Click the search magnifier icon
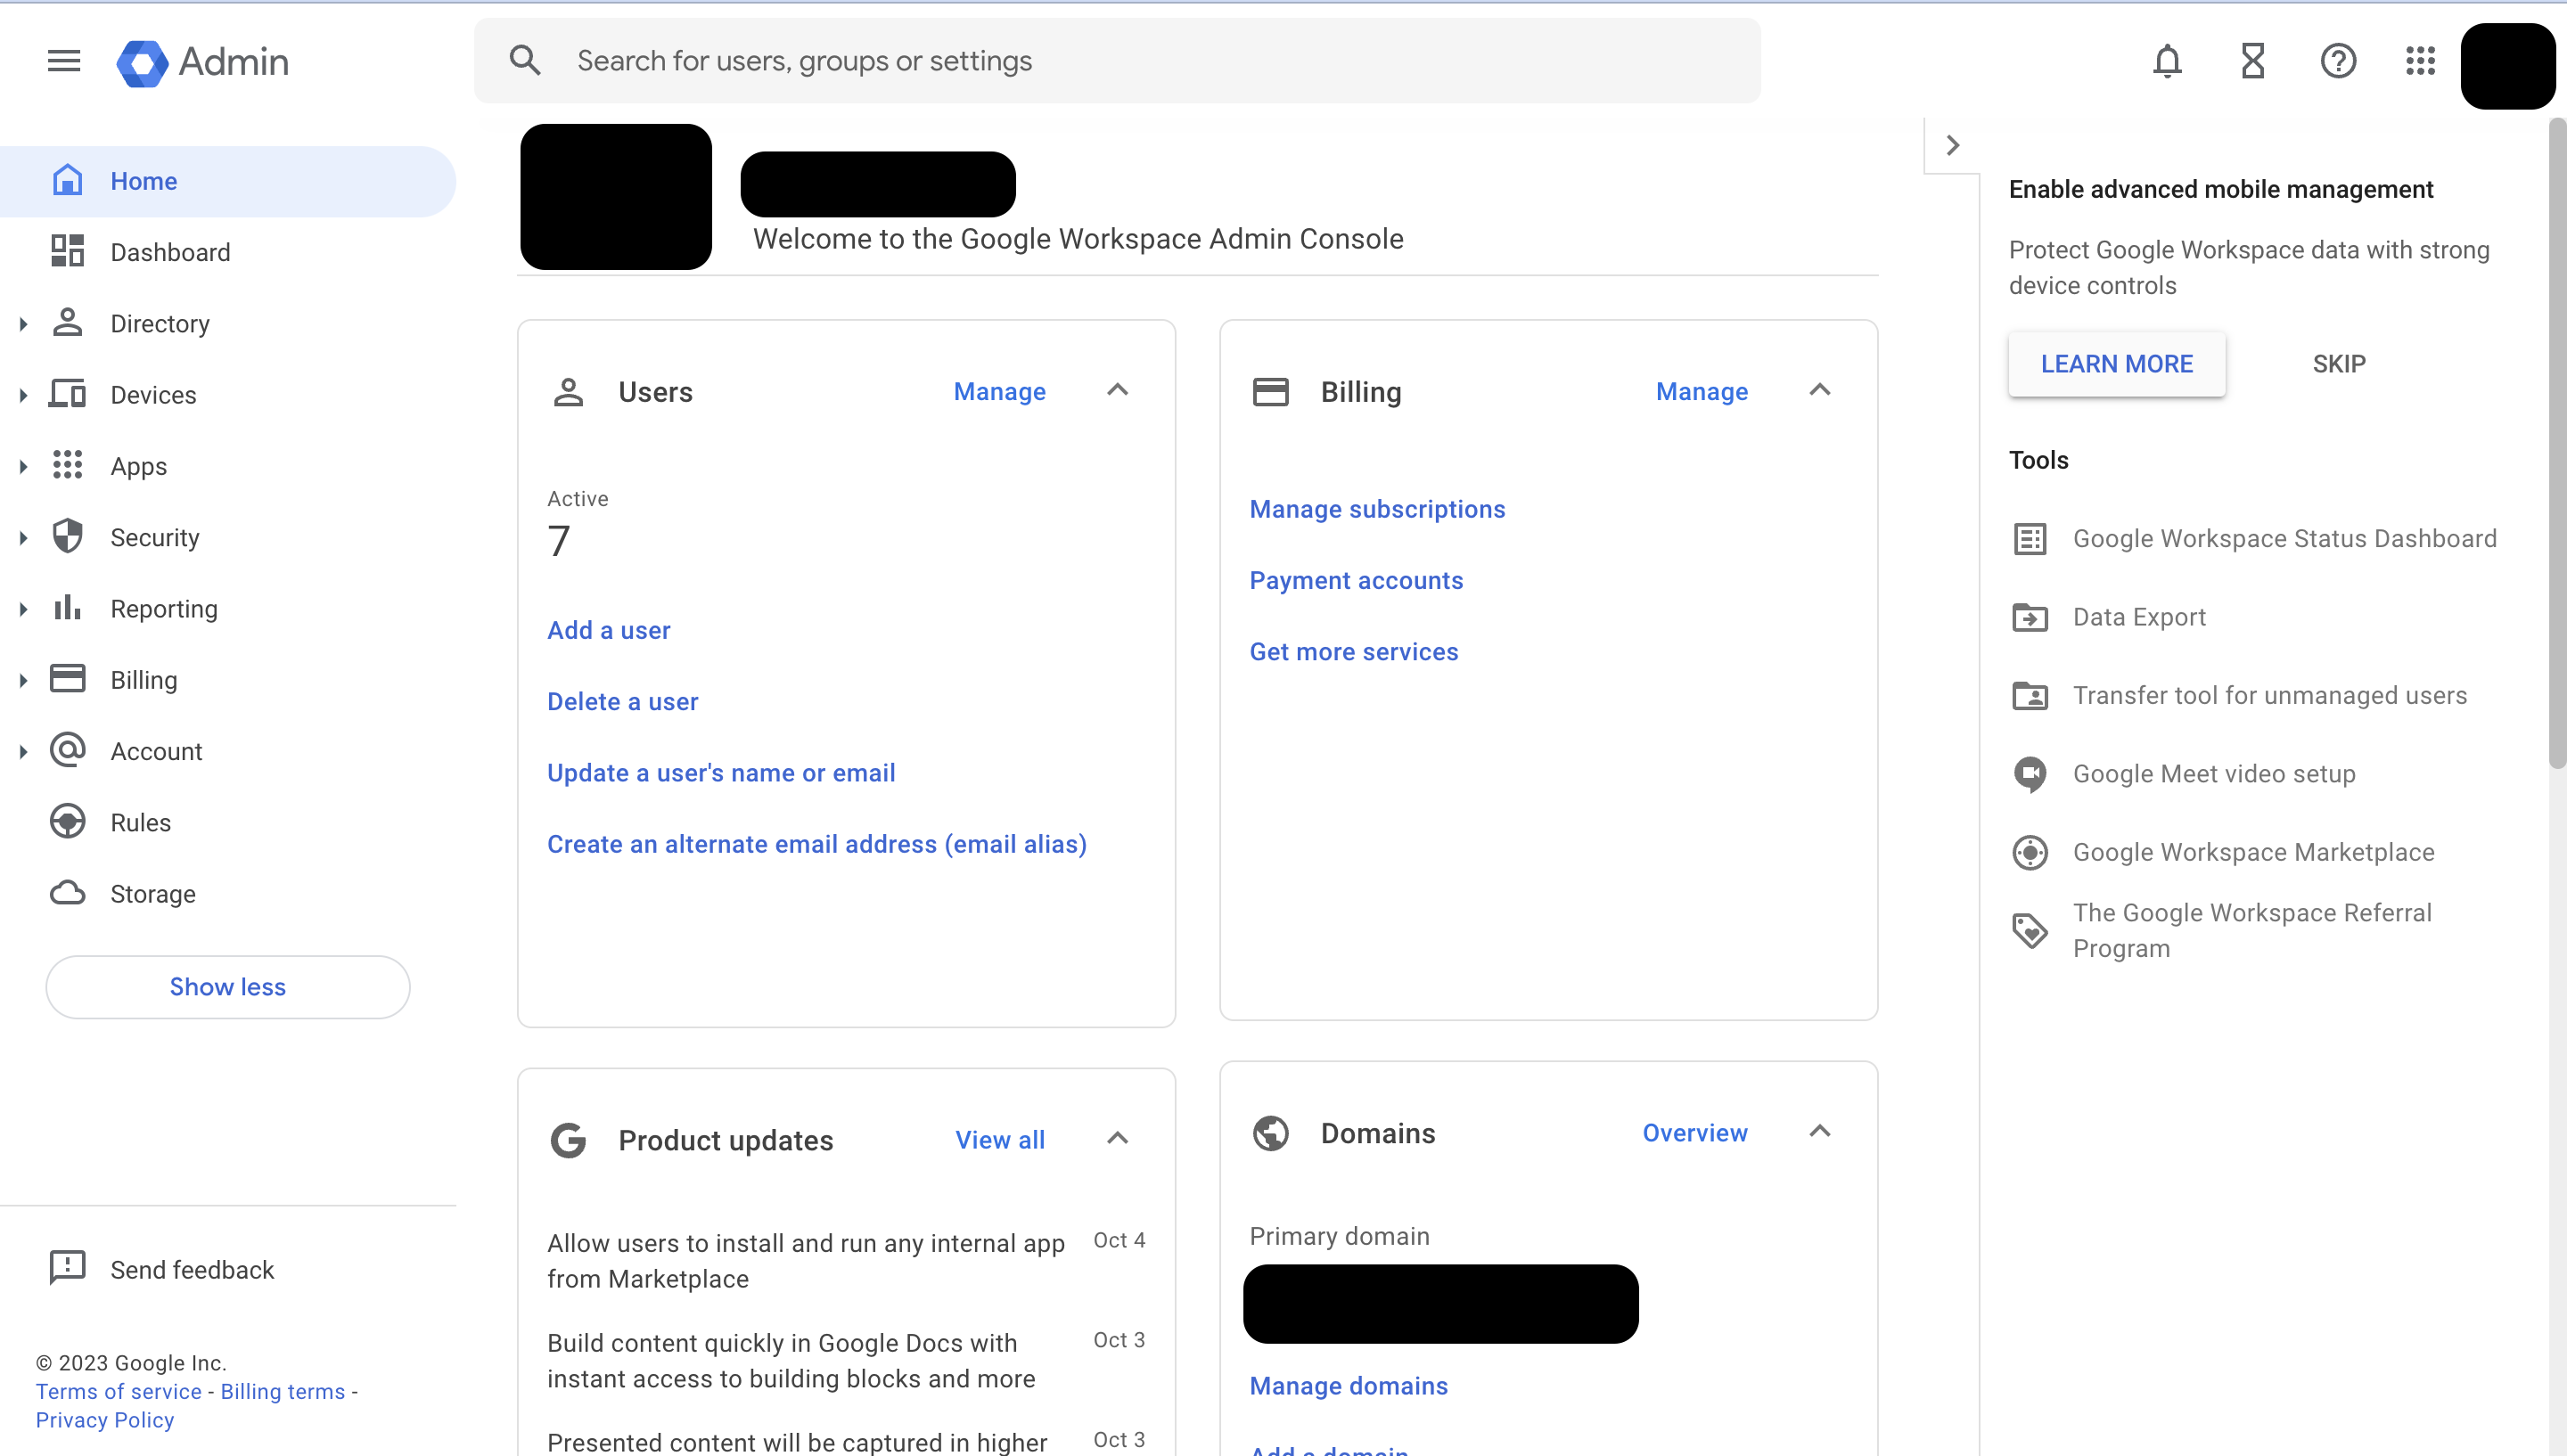 (x=525, y=61)
